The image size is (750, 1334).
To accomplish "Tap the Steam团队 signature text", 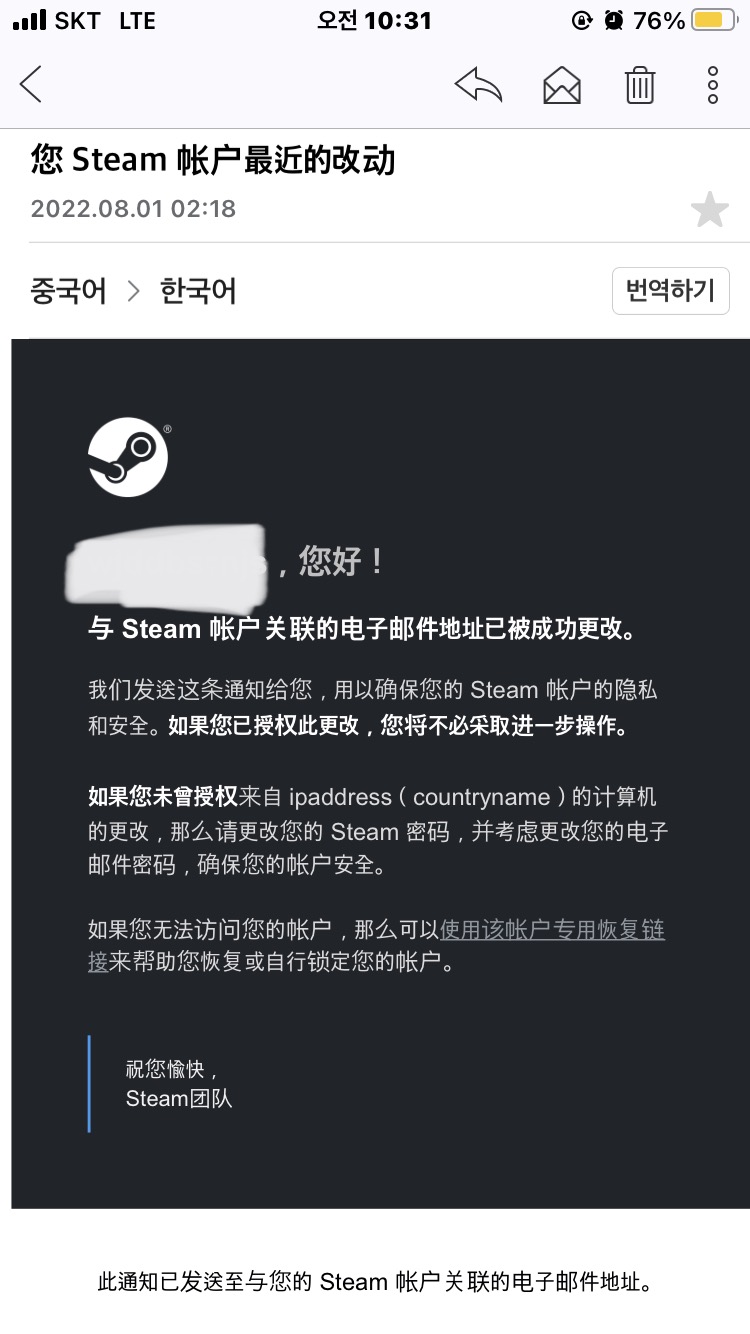I will (x=179, y=1098).
